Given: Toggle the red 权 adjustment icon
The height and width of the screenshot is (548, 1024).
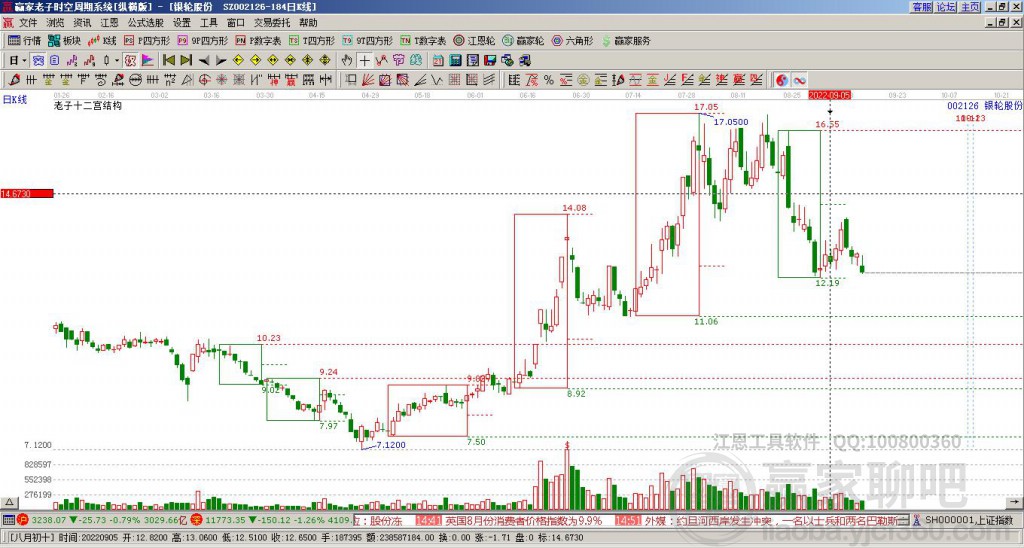Looking at the screenshot, I should pyautogui.click(x=130, y=61).
